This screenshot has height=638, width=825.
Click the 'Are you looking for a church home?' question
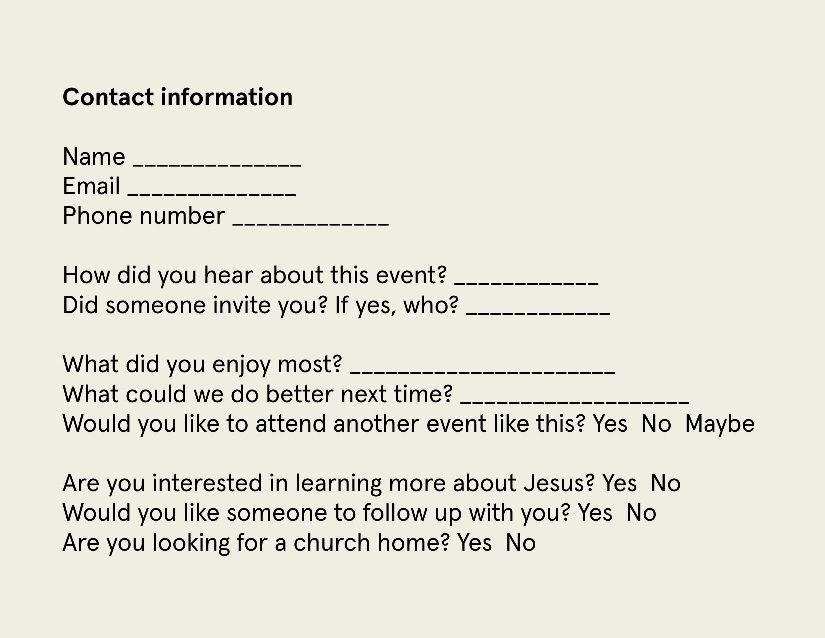pyautogui.click(x=255, y=544)
